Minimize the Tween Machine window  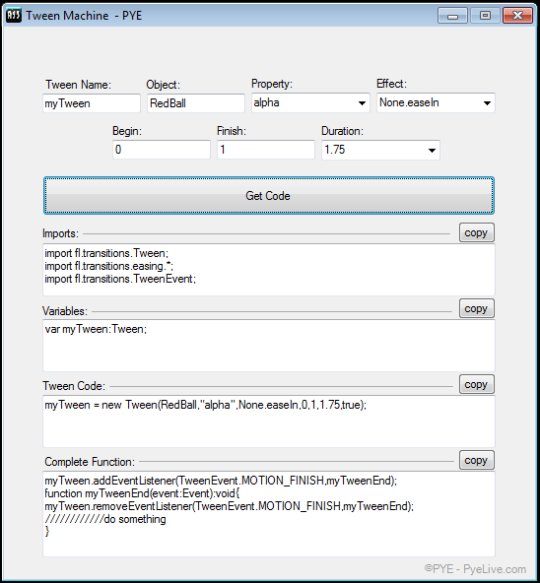[x=453, y=16]
